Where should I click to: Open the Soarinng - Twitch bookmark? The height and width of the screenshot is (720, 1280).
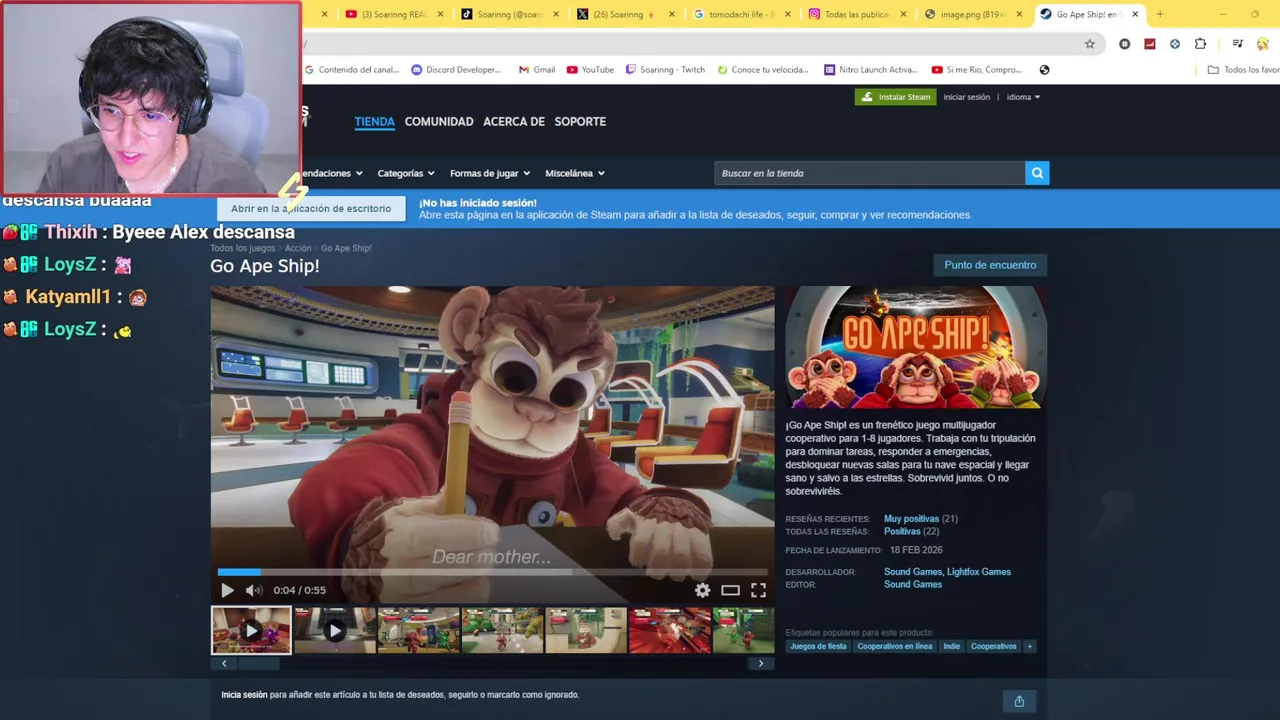[x=665, y=70]
